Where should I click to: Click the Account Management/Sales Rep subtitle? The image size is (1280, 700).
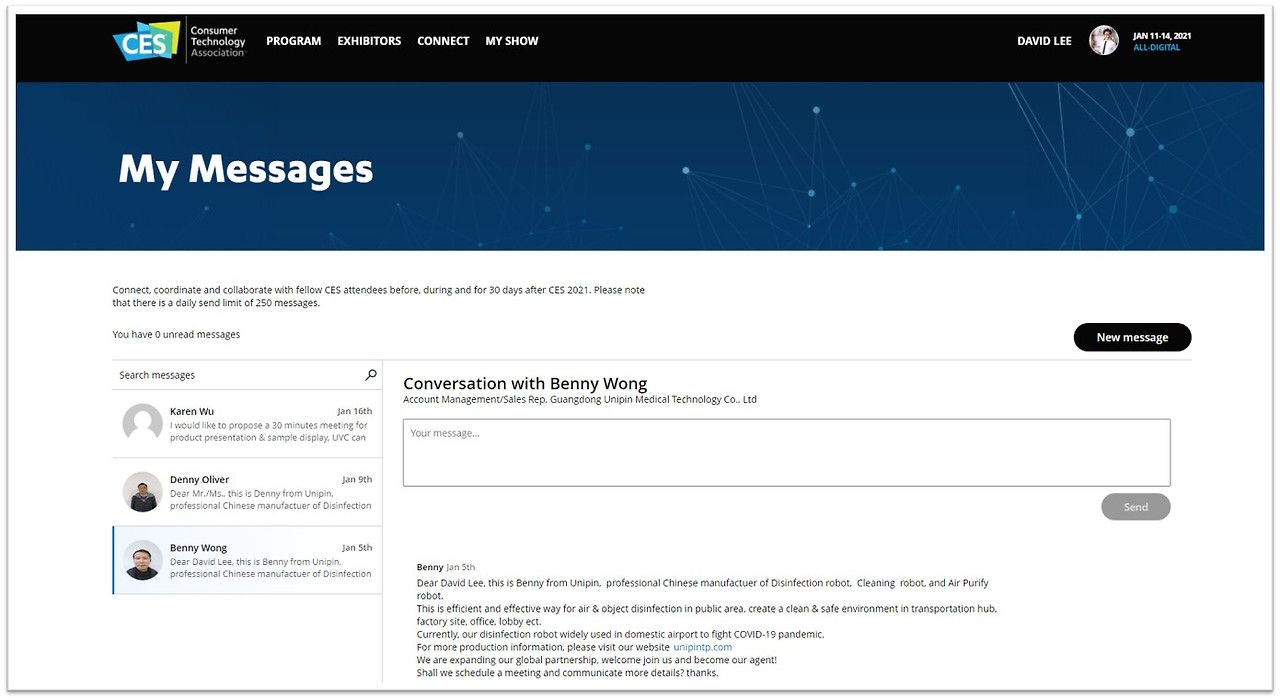point(580,399)
